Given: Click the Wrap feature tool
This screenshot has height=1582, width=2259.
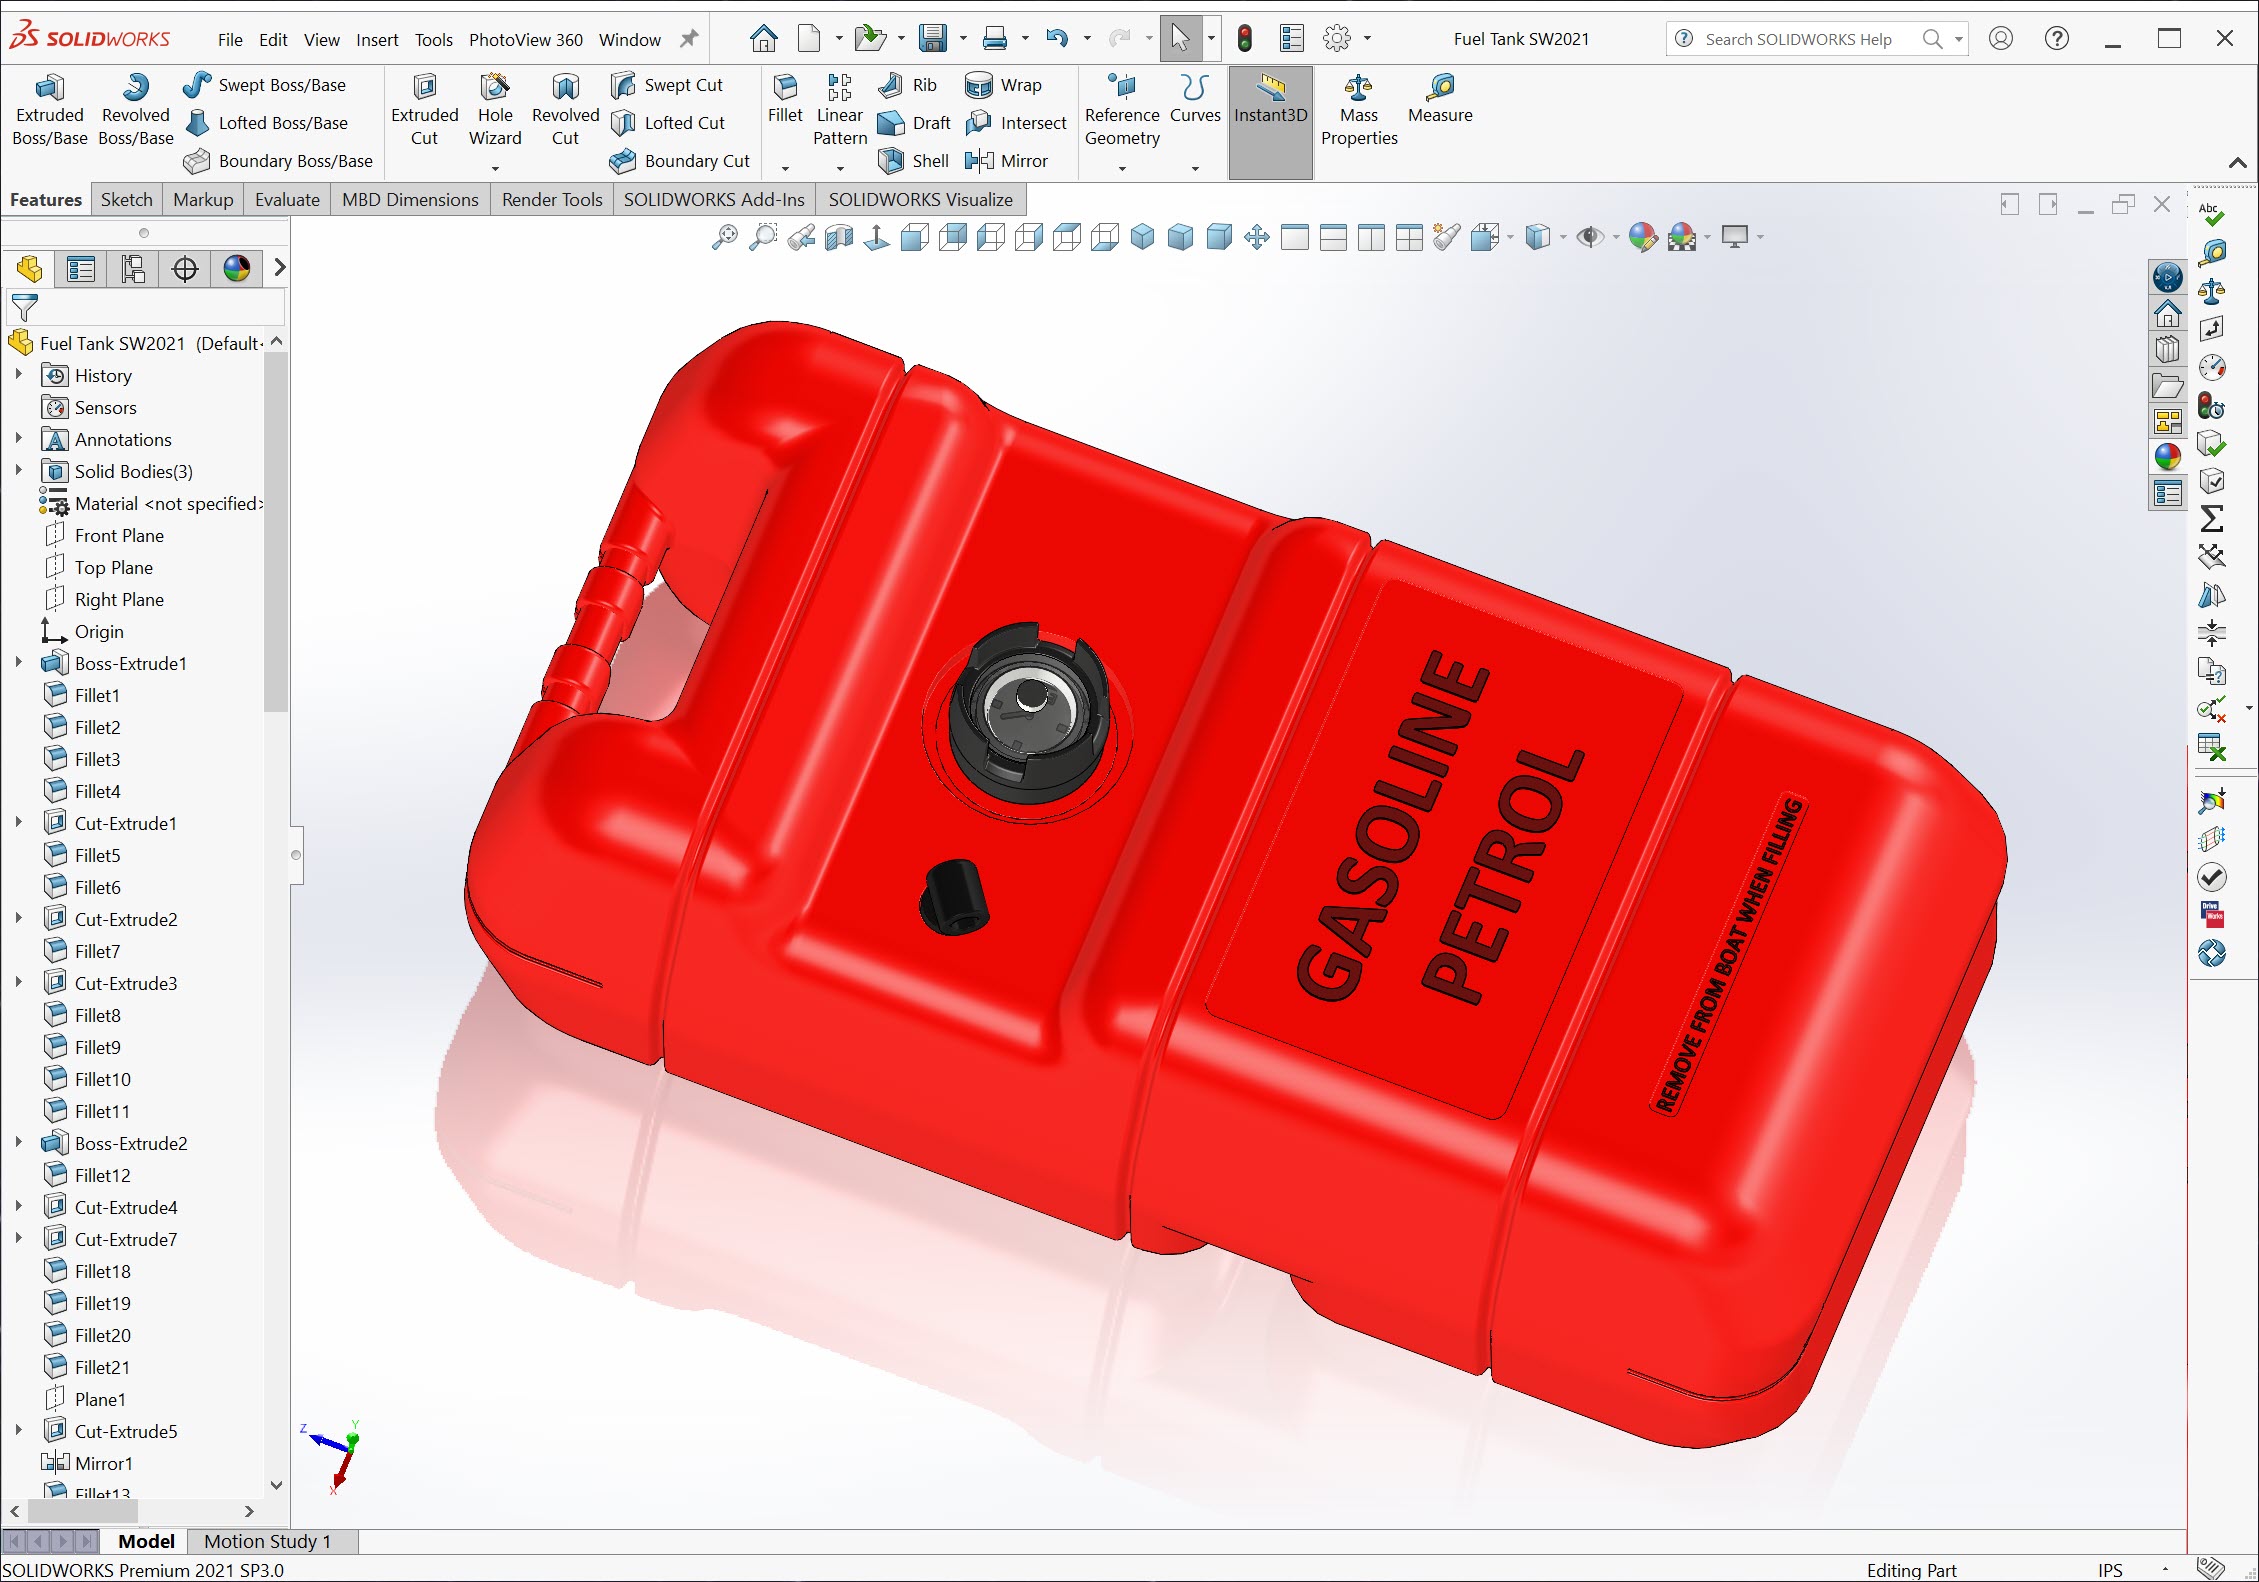Looking at the screenshot, I should click(x=1003, y=85).
